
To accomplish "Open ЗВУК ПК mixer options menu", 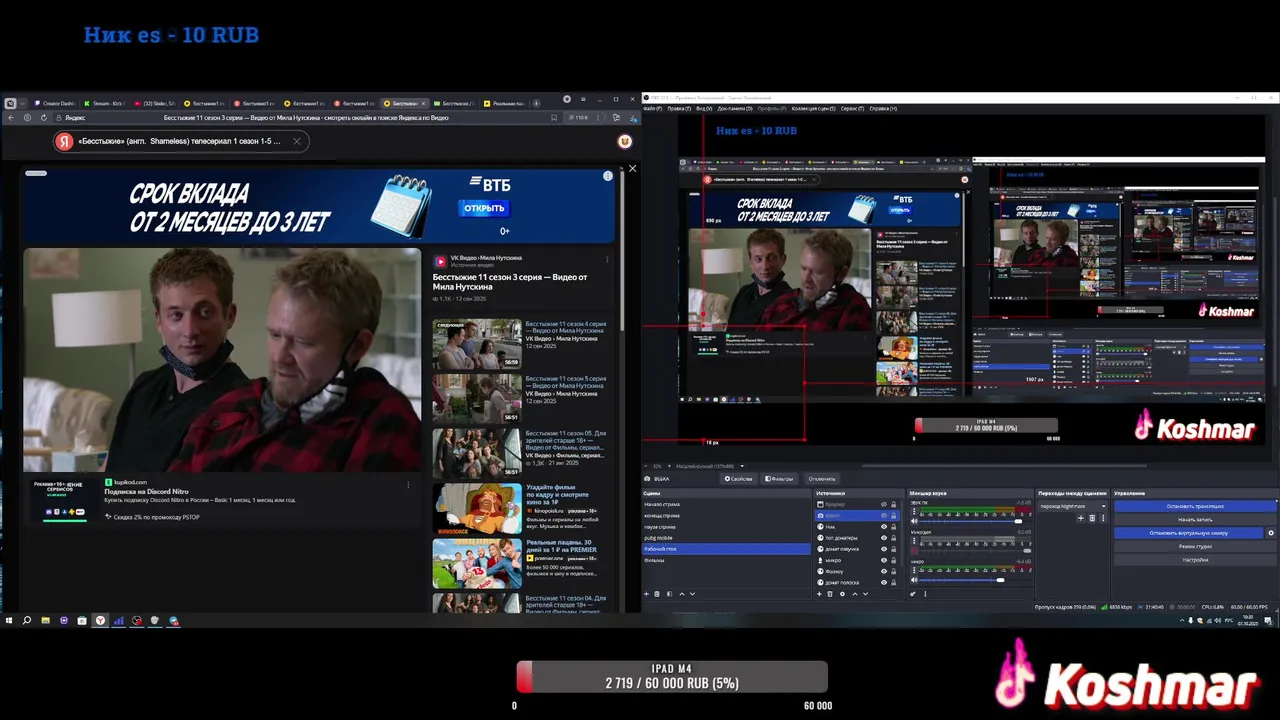I will pos(914,512).
